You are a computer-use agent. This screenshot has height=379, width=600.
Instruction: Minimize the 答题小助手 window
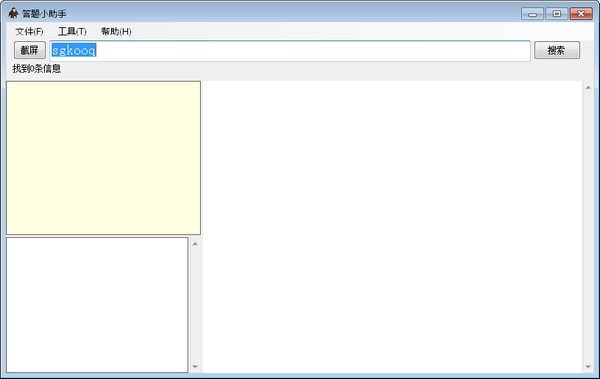[532, 14]
